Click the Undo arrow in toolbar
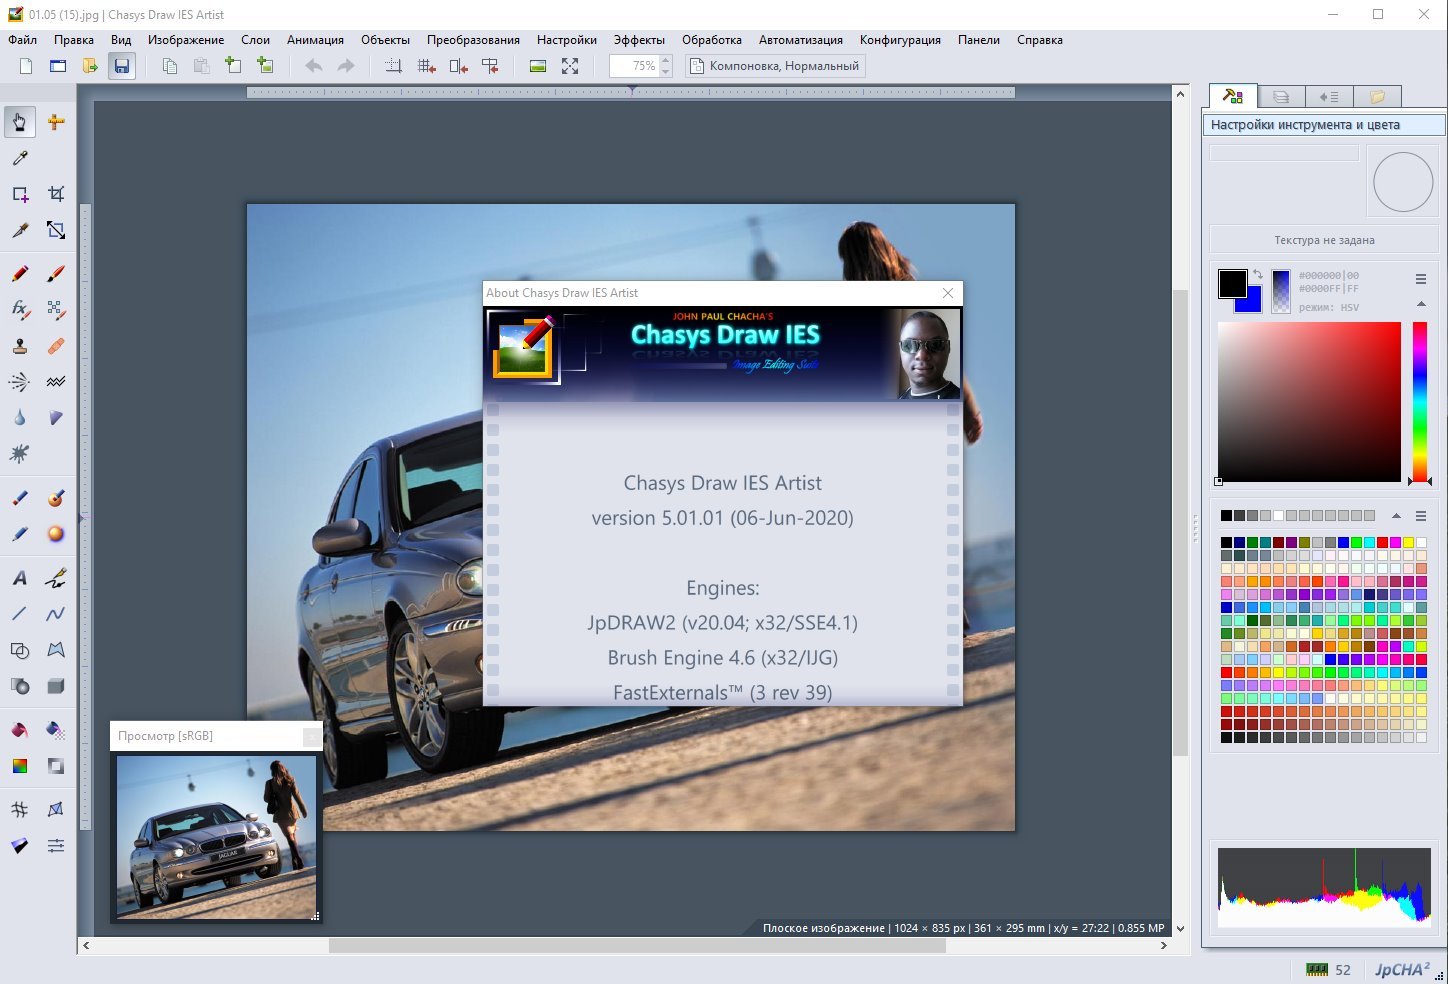The width and height of the screenshot is (1448, 984). (x=314, y=66)
